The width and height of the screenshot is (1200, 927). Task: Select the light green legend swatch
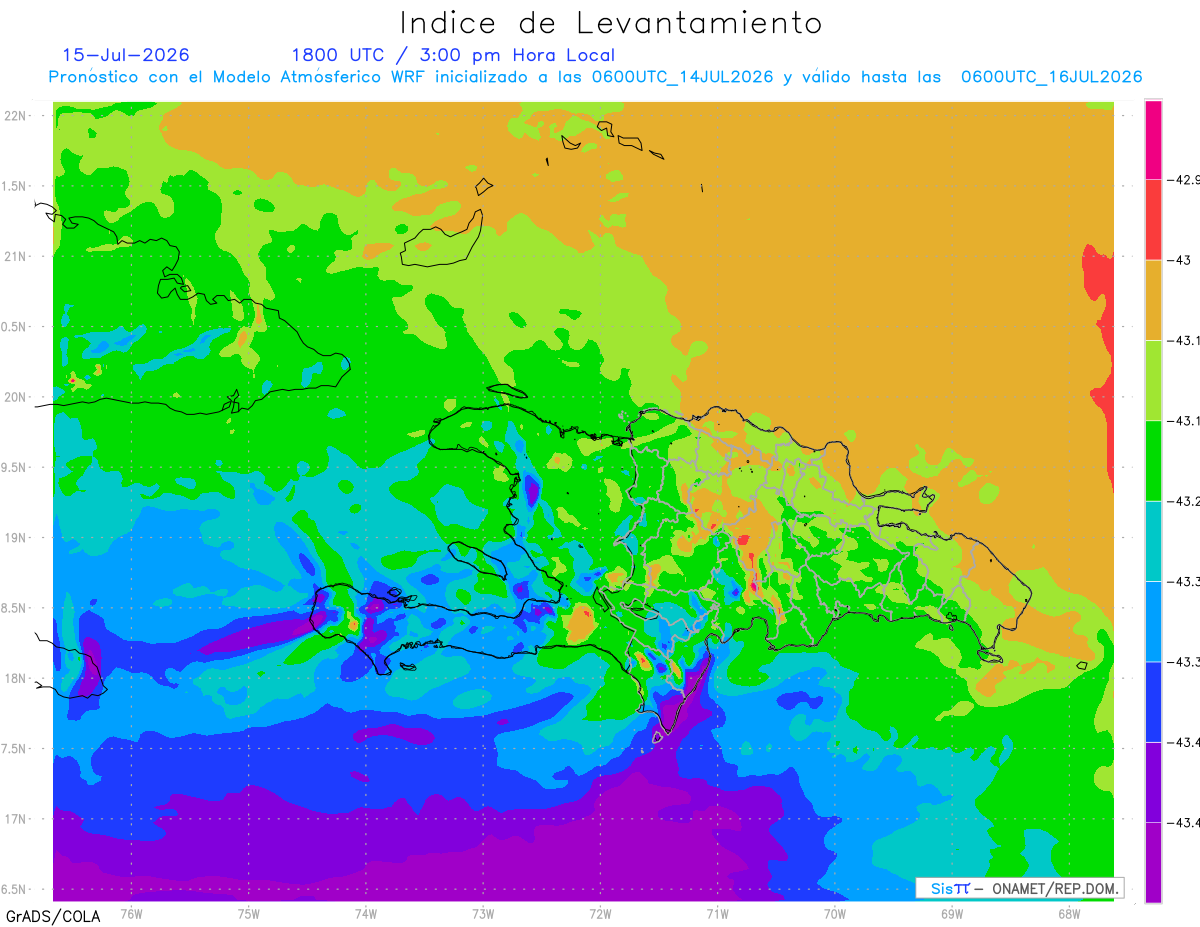tap(1153, 381)
